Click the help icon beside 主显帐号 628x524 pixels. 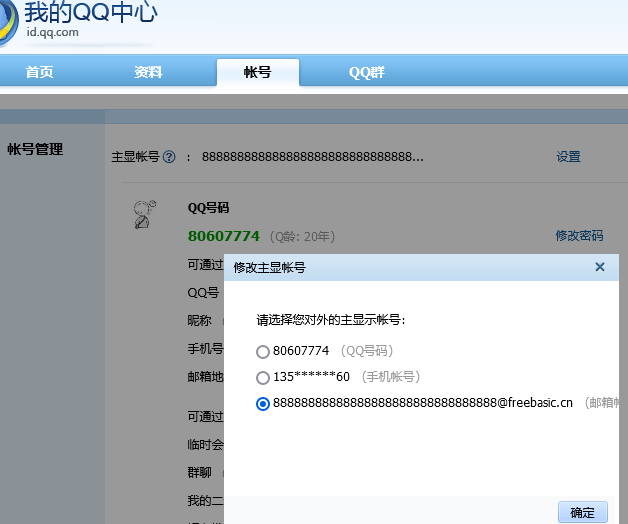pyautogui.click(x=169, y=157)
